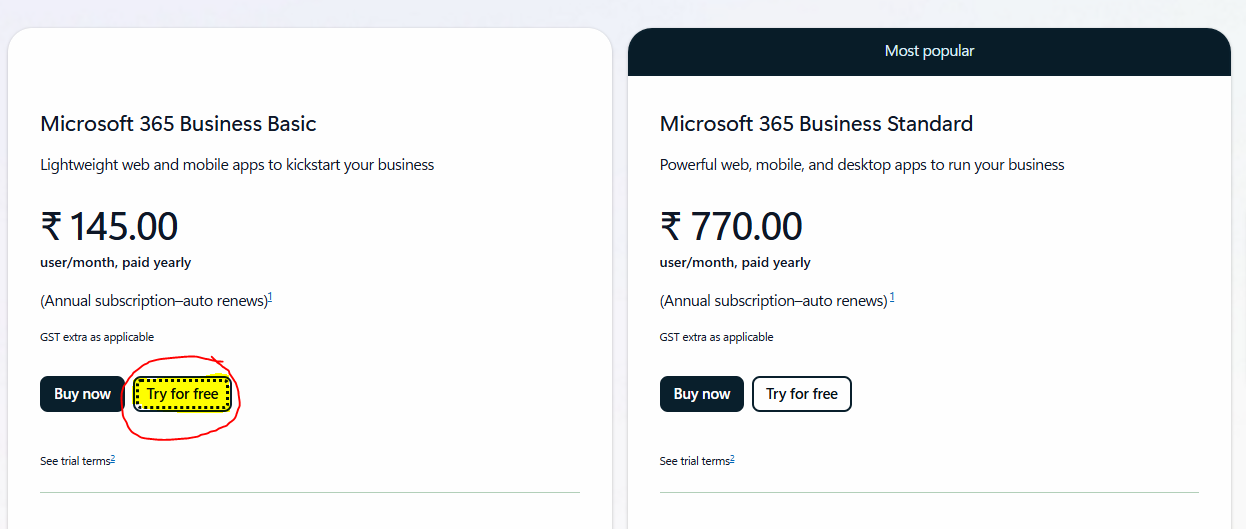This screenshot has width=1246, height=529.
Task: Open footnote 2 after Standard trial terms
Action: click(x=733, y=458)
